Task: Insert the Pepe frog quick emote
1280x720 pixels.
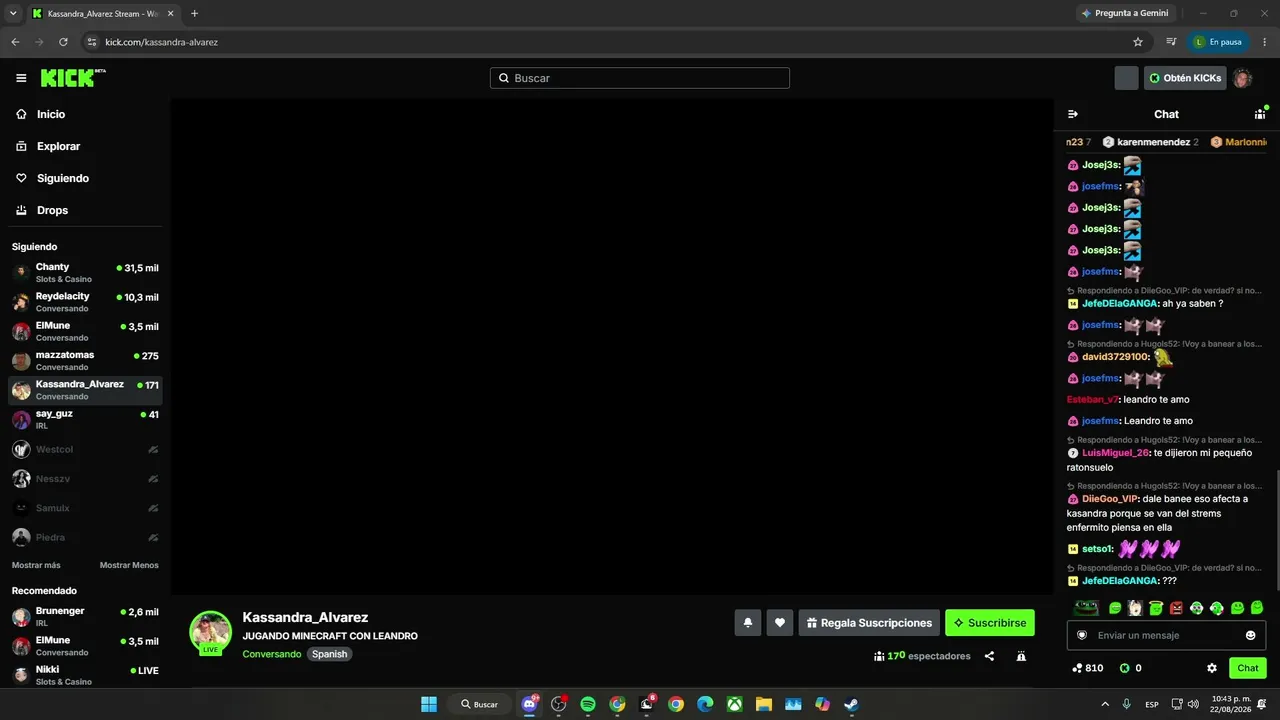Action: (x=1087, y=607)
